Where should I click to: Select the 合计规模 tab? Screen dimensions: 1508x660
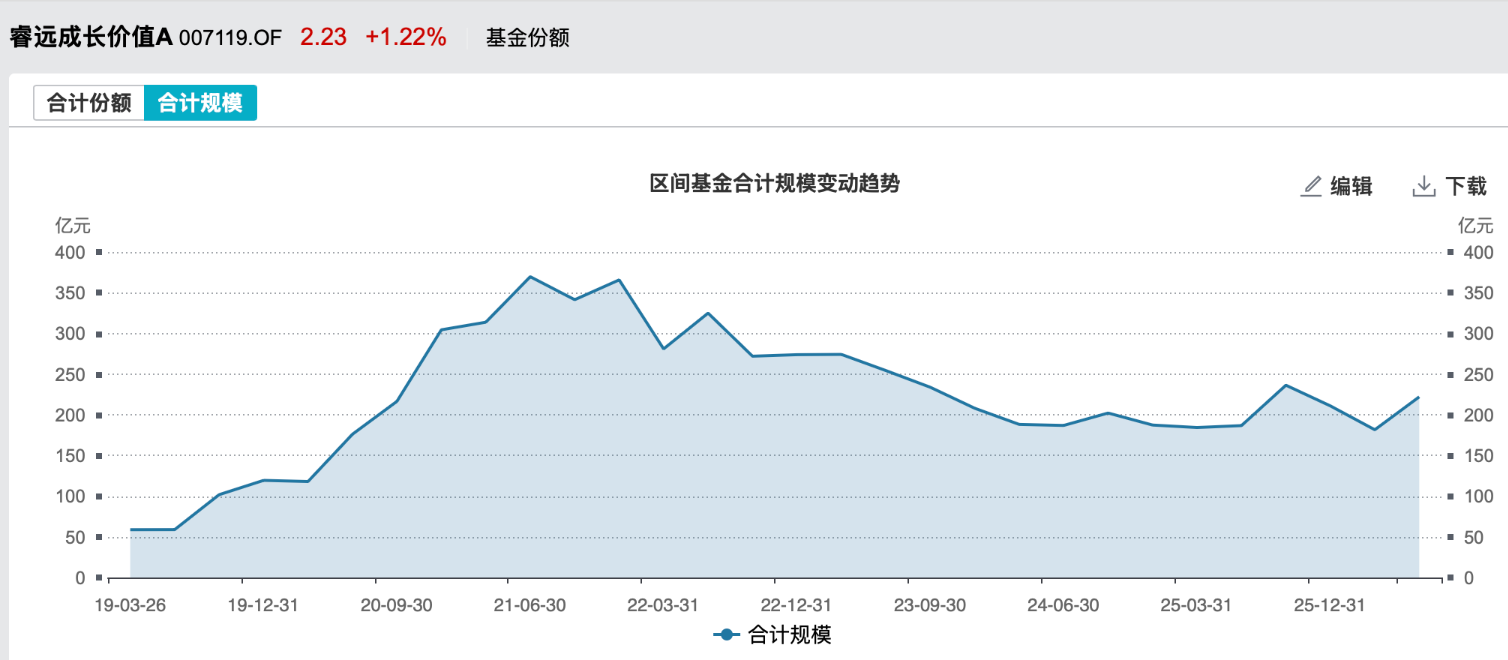click(x=200, y=103)
